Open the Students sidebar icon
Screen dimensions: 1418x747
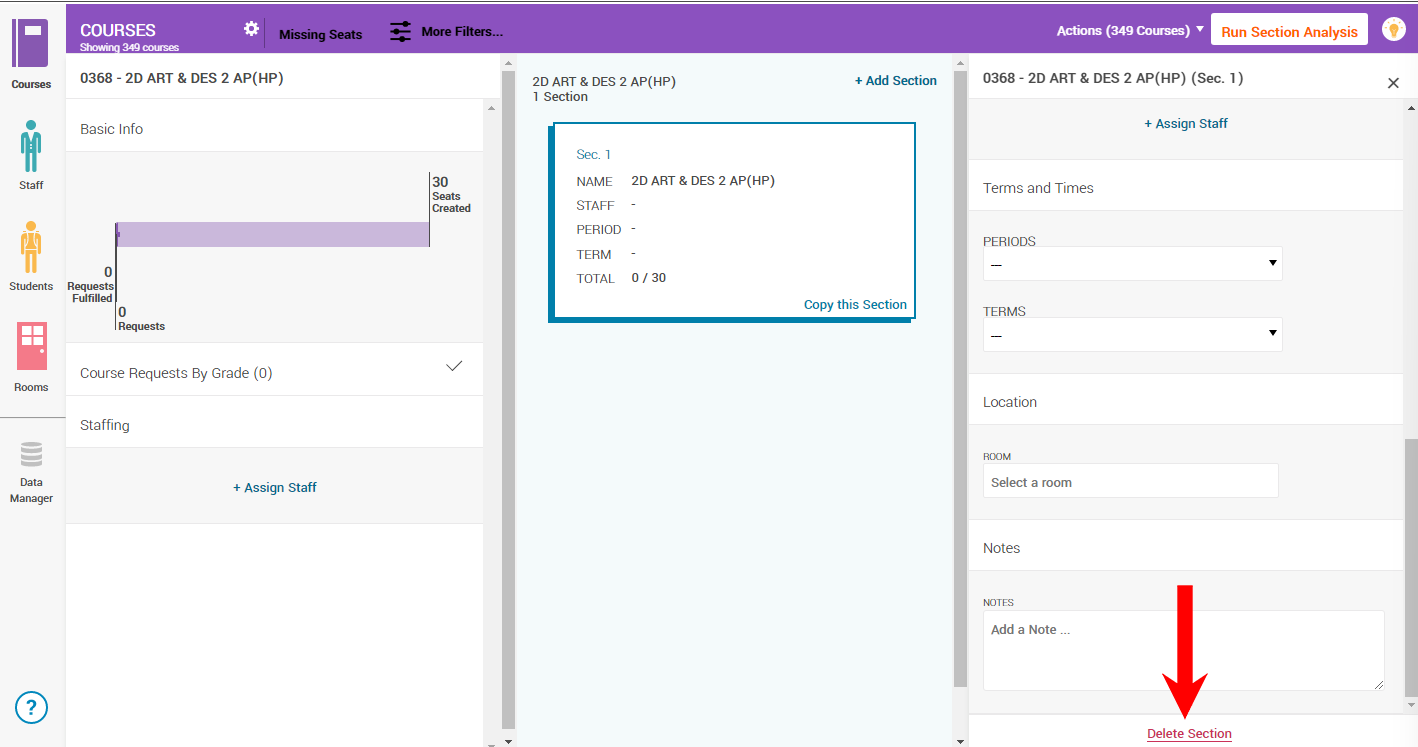click(31, 247)
